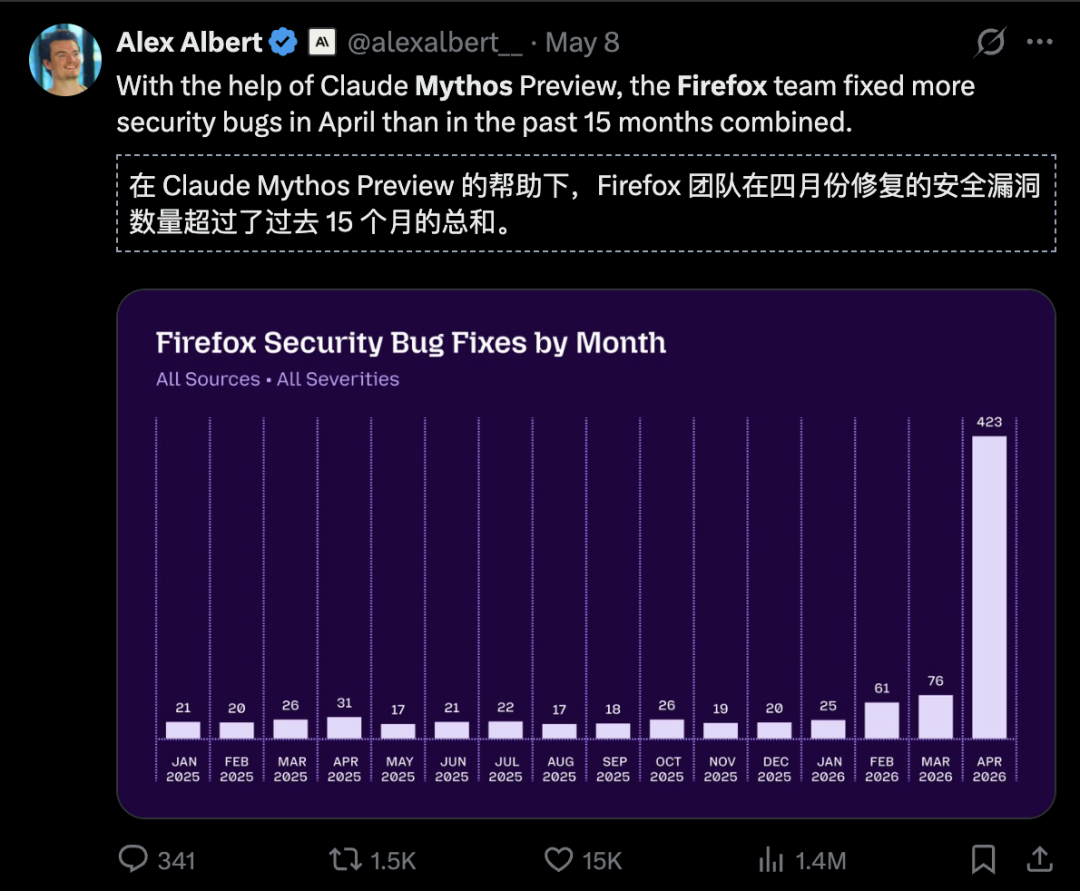Open the Firefox Security Bug Fixes chart image
Image resolution: width=1080 pixels, height=891 pixels.
point(586,554)
